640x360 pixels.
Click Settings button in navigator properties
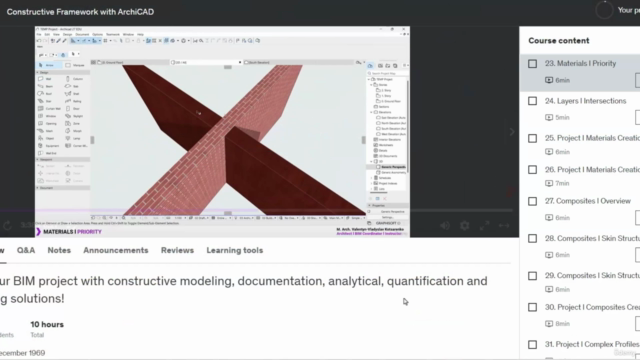coord(387,218)
